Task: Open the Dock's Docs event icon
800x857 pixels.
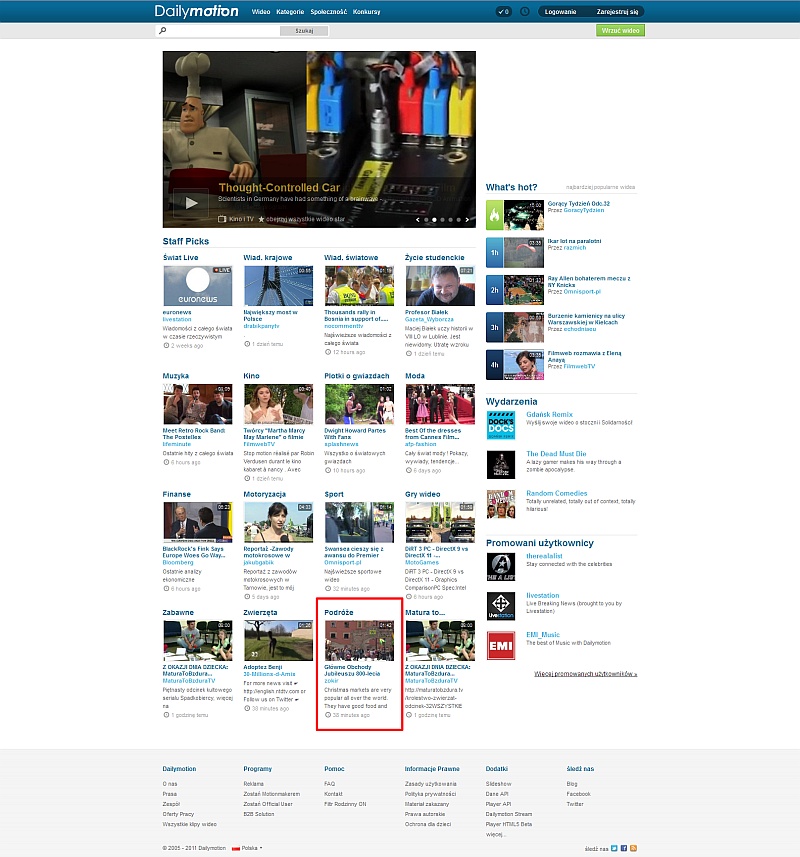Action: click(x=501, y=425)
